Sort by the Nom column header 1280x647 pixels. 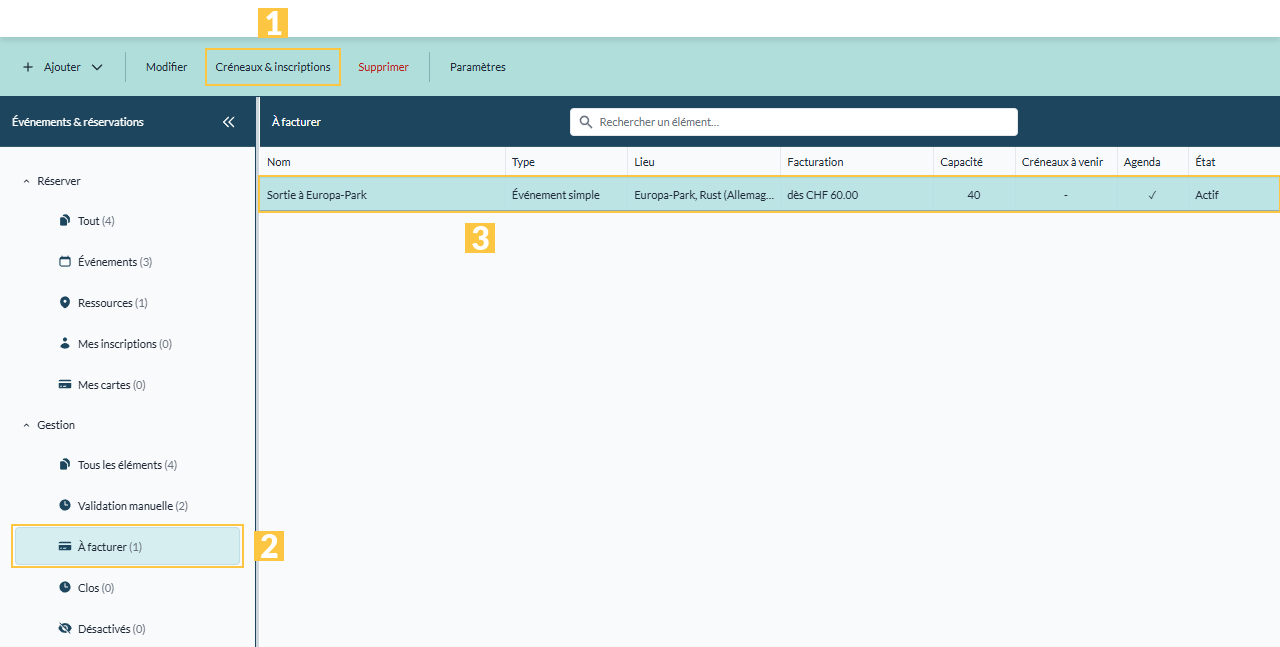pos(279,162)
